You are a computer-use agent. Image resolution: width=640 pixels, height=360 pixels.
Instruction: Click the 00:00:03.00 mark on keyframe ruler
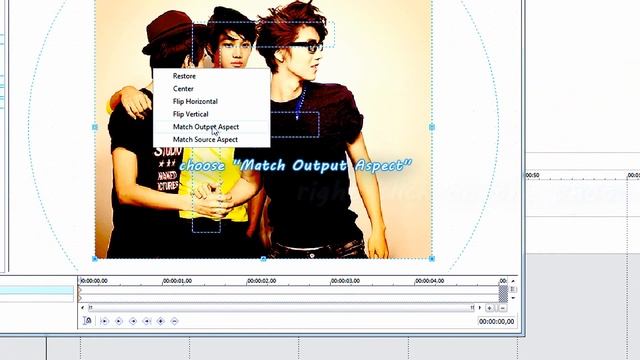click(x=345, y=281)
